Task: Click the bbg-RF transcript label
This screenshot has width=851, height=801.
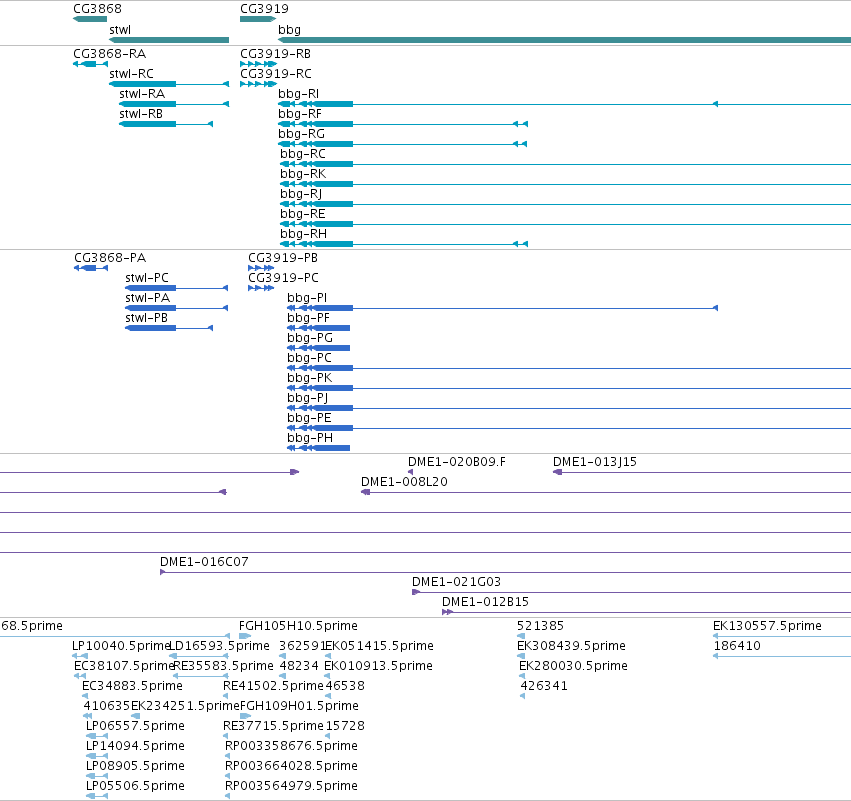Action: click(x=300, y=114)
